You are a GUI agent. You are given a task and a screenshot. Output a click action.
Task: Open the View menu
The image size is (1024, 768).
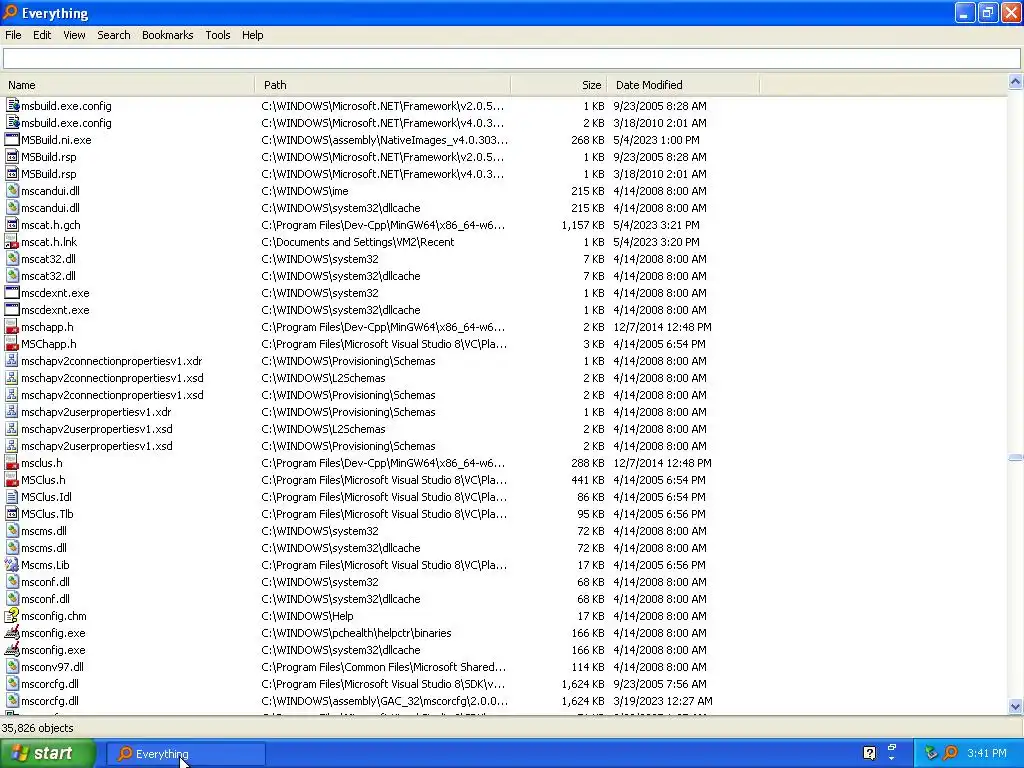(x=74, y=35)
